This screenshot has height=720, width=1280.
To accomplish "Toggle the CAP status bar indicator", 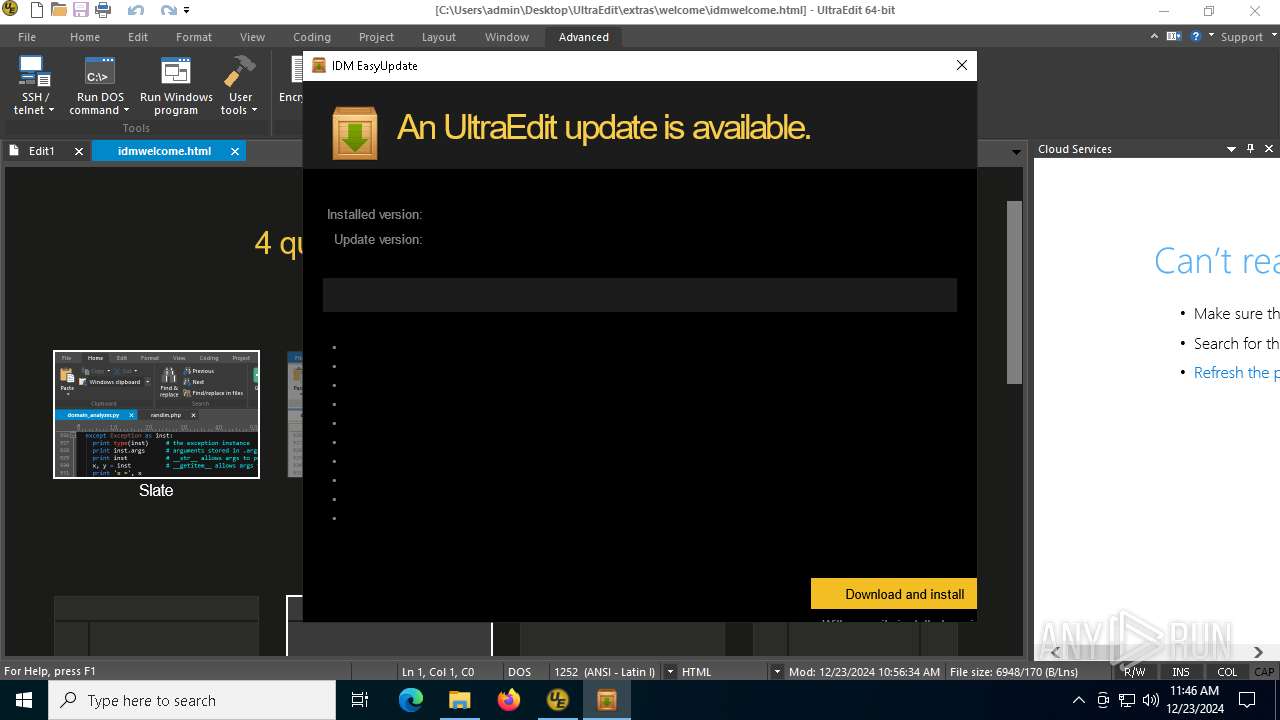I will pos(1264,672).
